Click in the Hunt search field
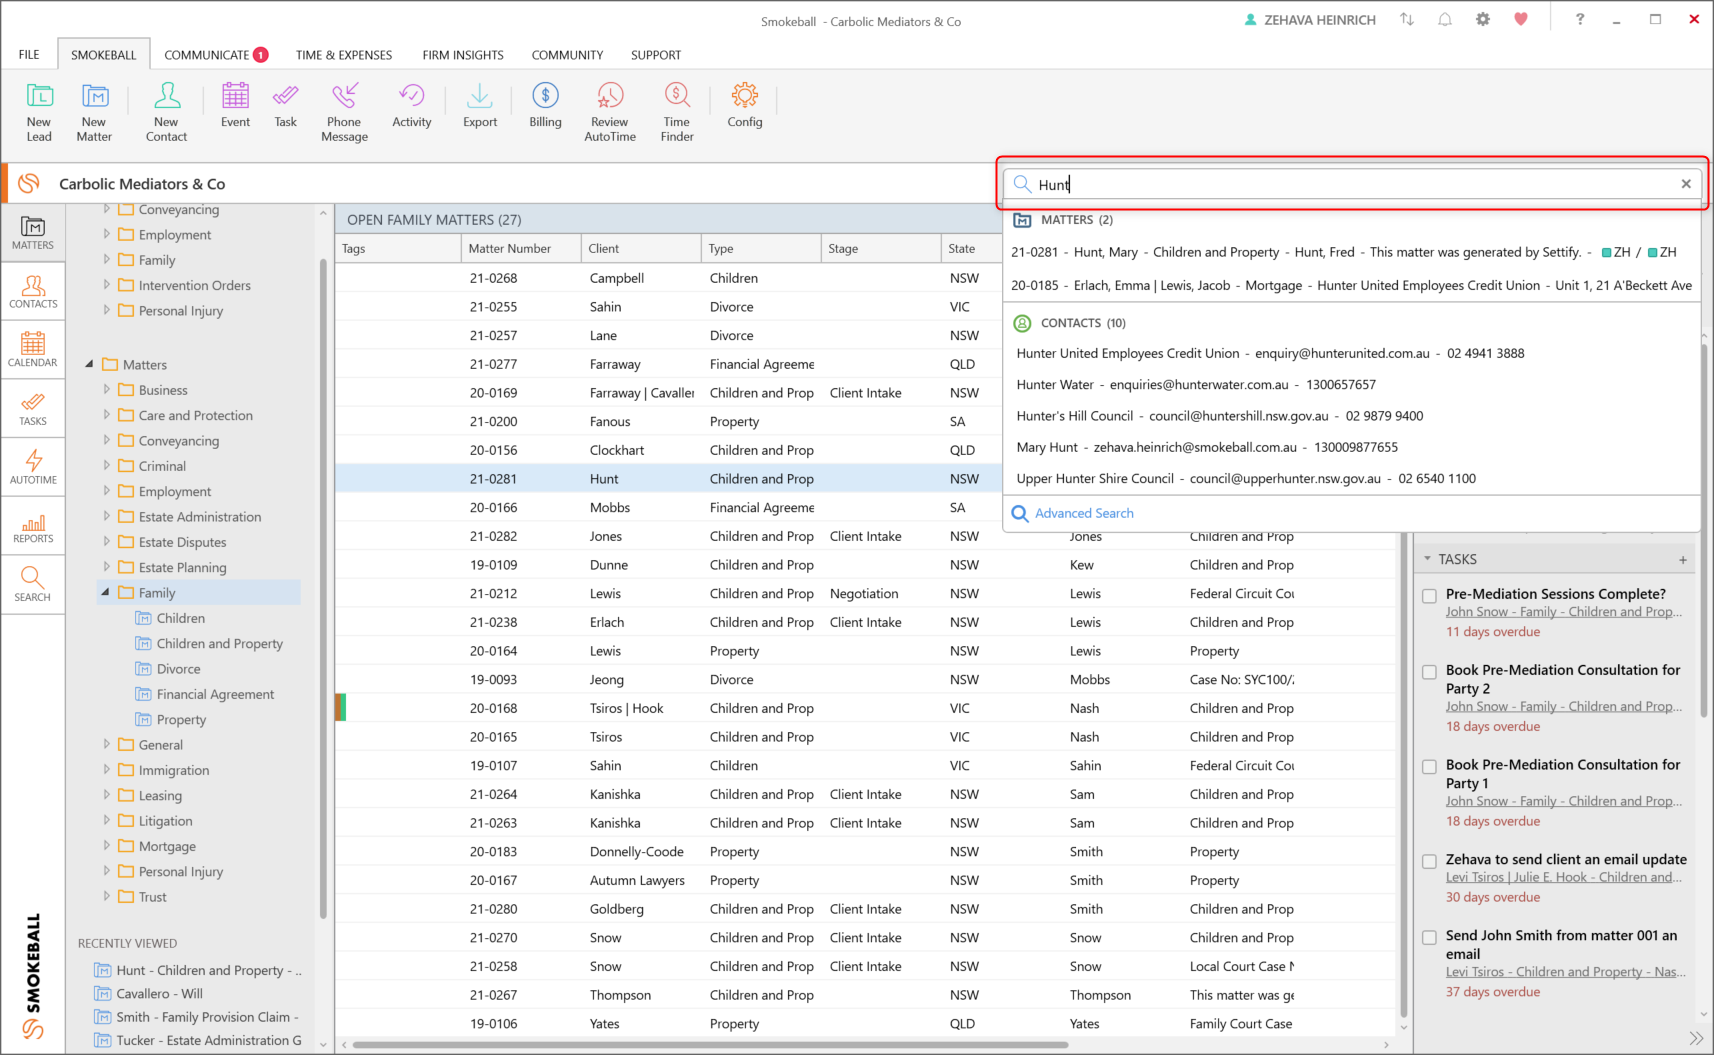 [1352, 184]
